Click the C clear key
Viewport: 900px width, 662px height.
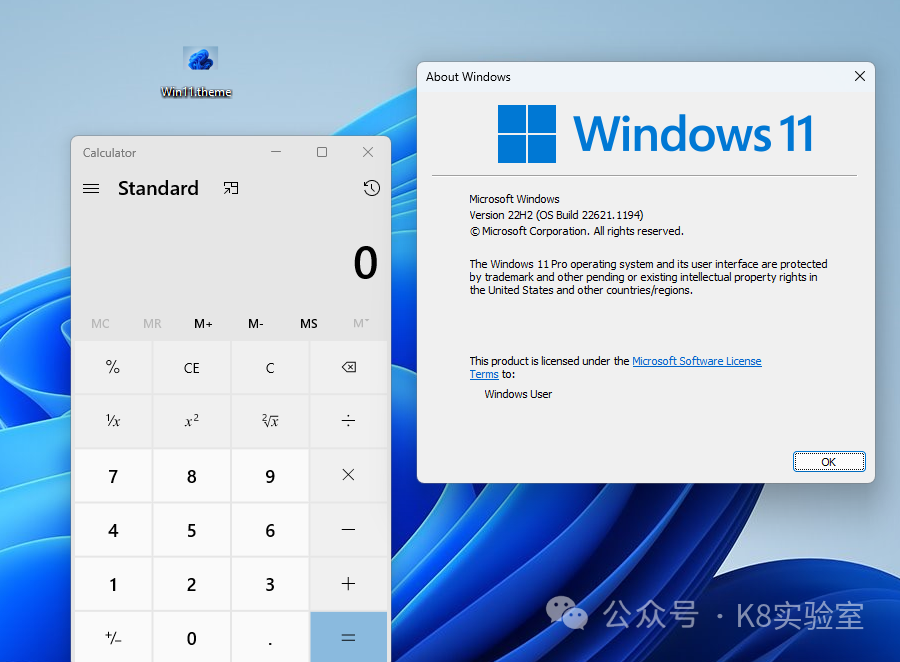270,367
